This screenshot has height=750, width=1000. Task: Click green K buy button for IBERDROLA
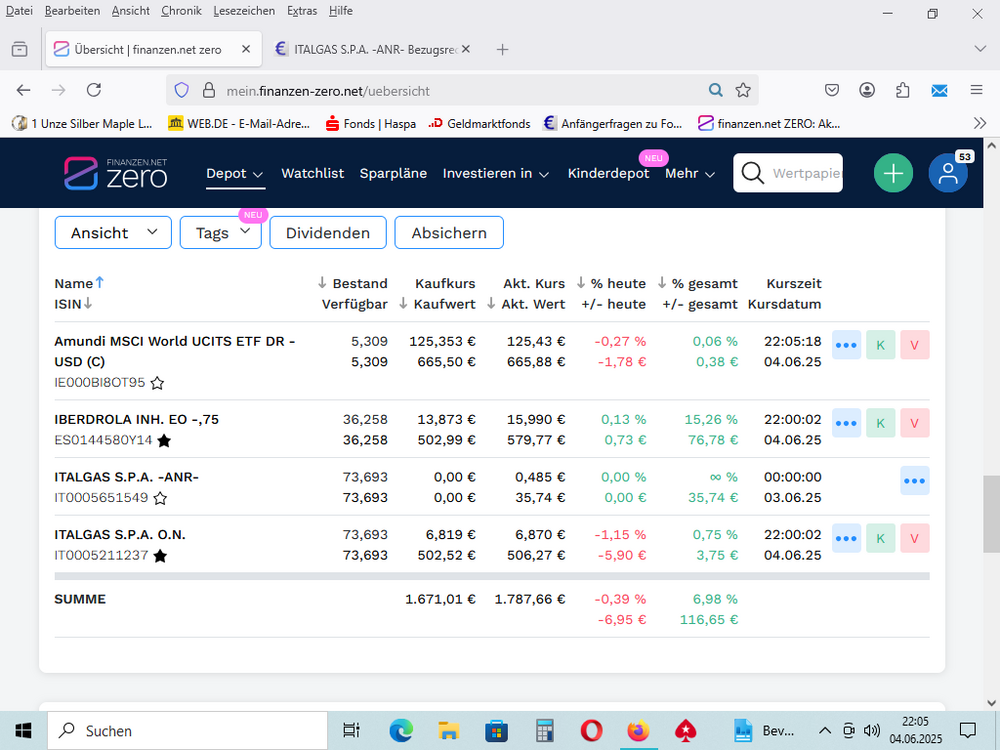point(880,423)
